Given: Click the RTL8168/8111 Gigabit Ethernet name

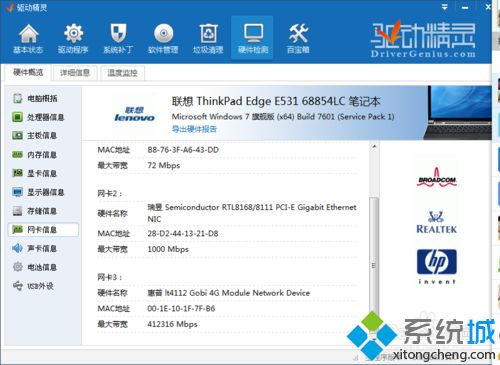Looking at the screenshot, I should click(x=252, y=213).
